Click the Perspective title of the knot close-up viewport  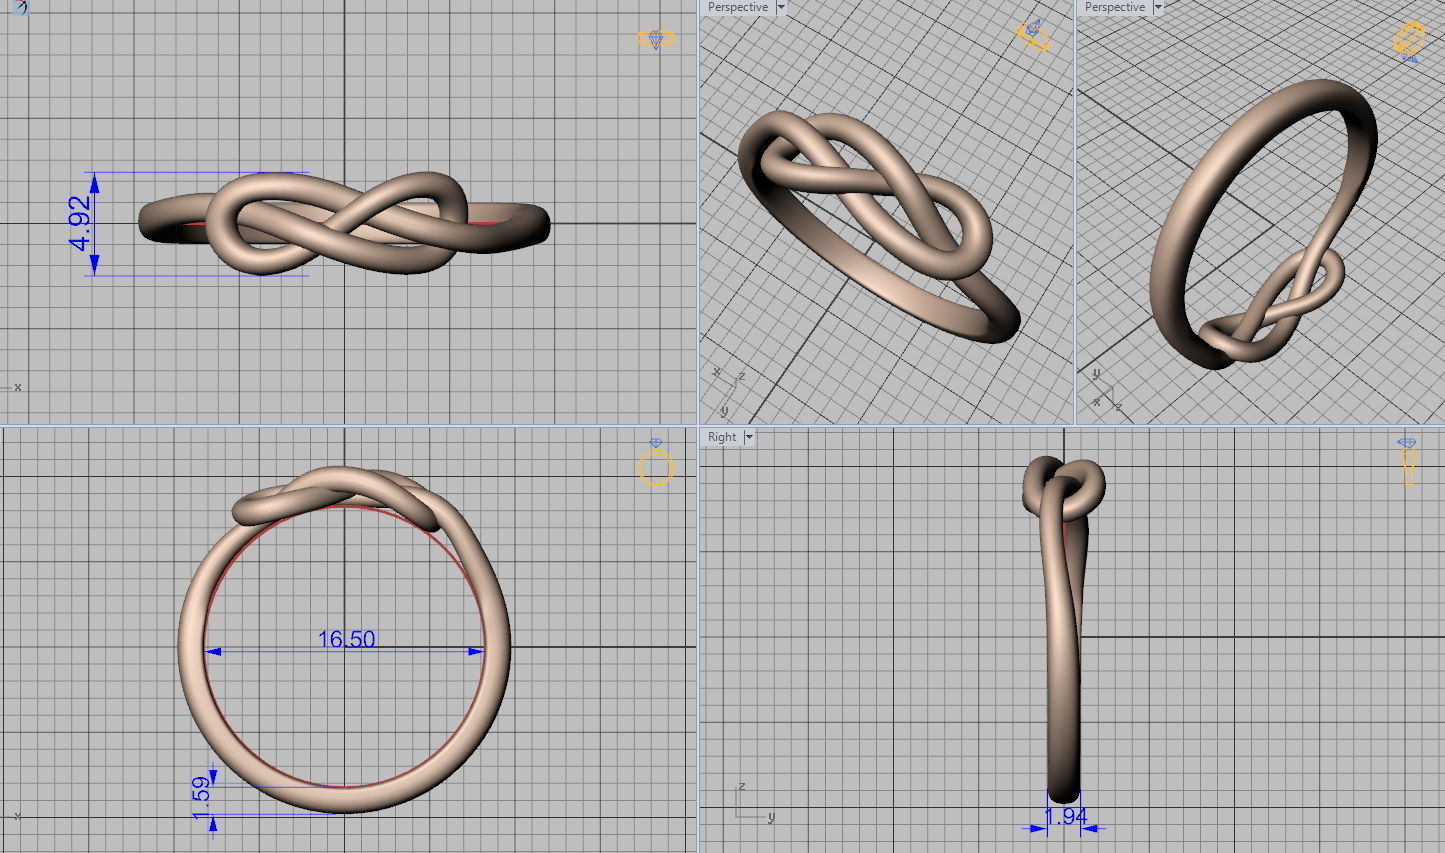click(x=738, y=7)
